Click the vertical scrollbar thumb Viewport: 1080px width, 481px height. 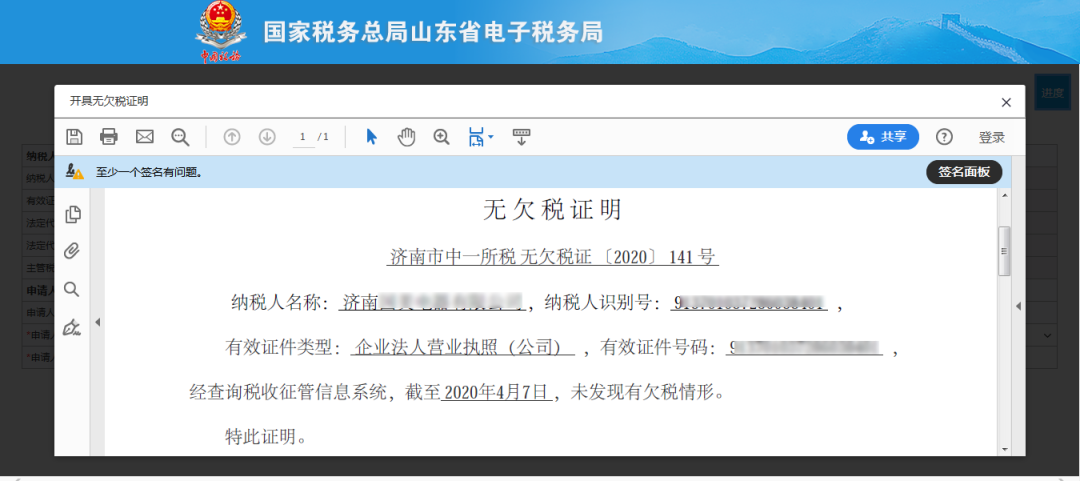click(1005, 251)
